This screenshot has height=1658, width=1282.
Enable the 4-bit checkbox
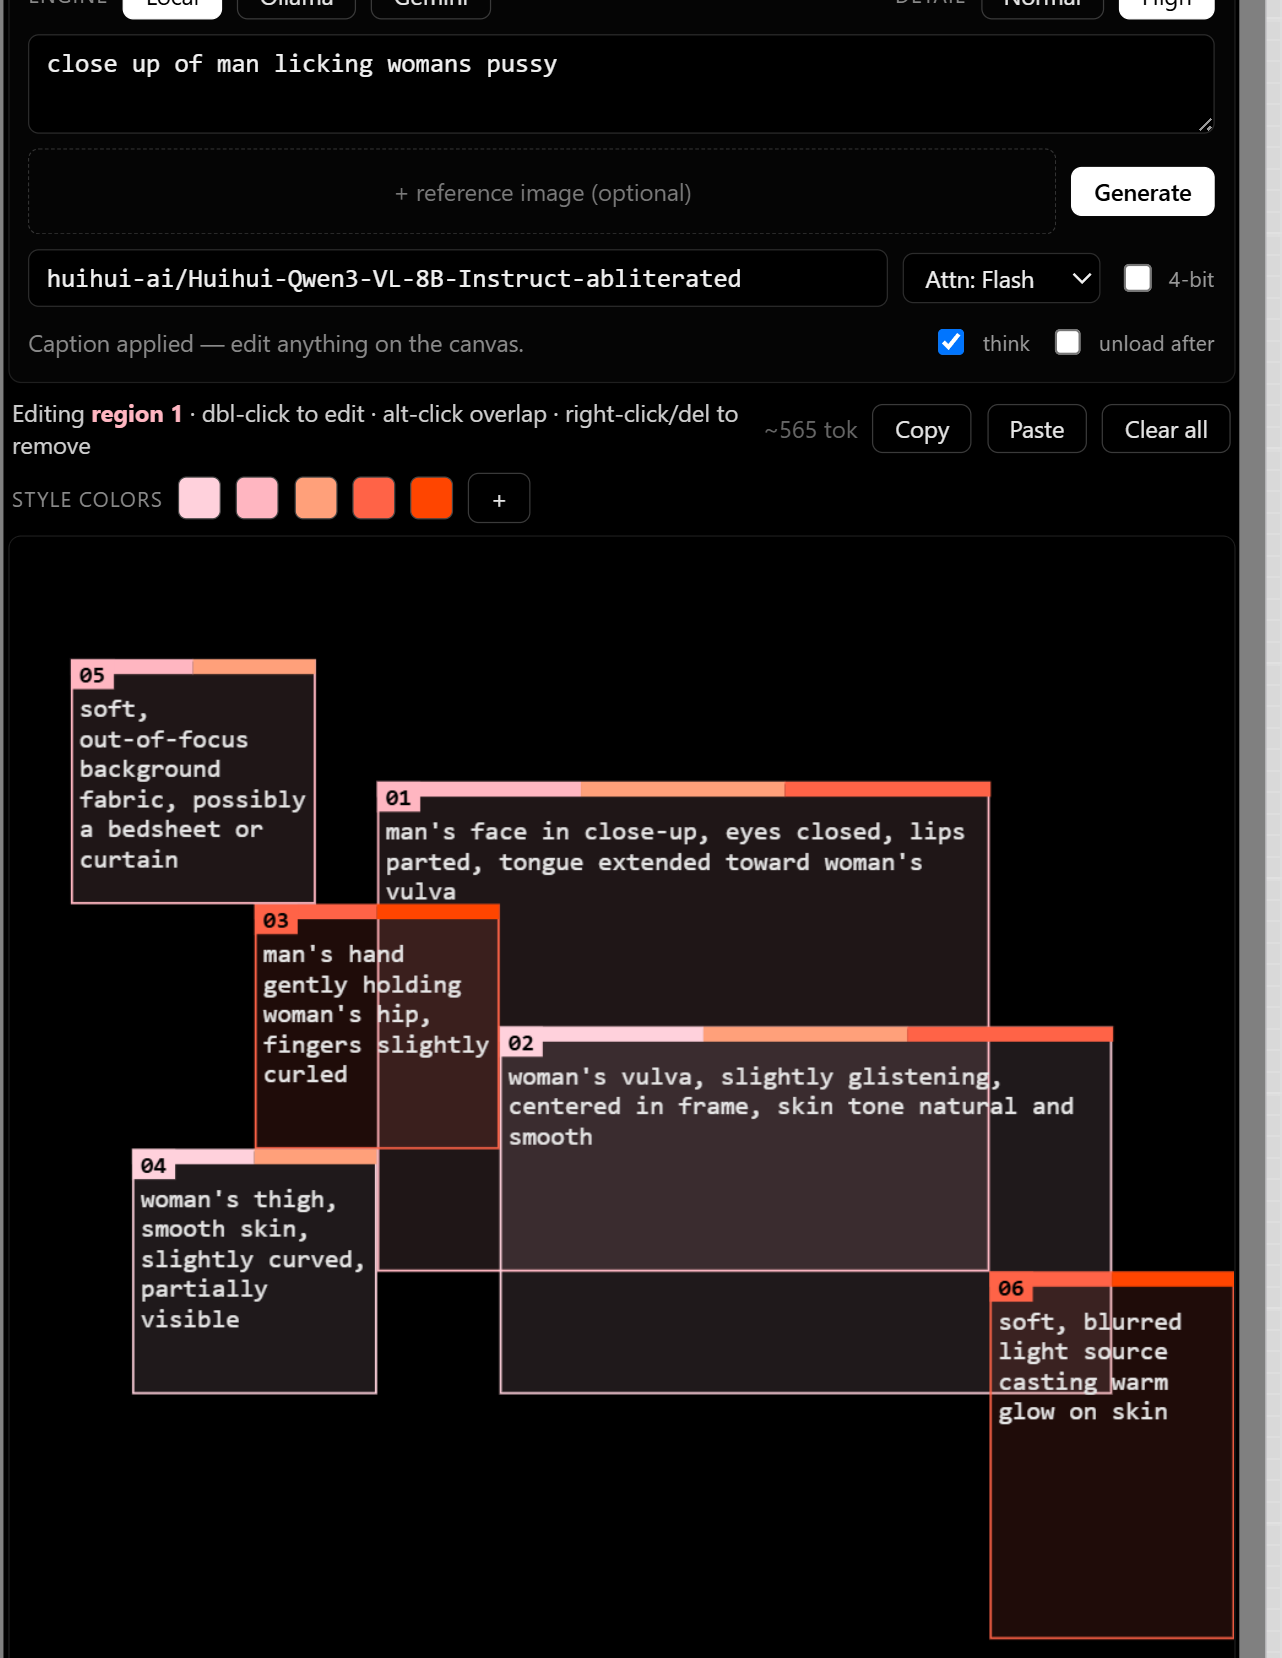pyautogui.click(x=1138, y=278)
